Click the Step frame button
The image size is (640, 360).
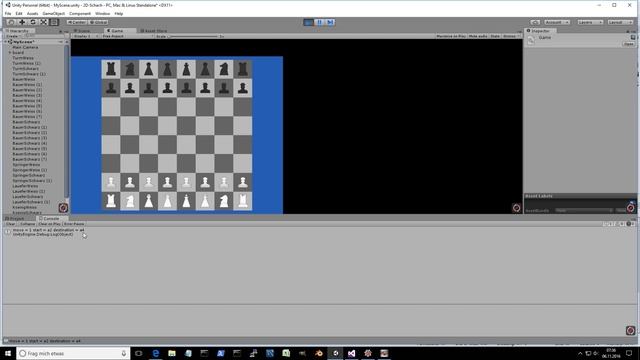tap(330, 22)
